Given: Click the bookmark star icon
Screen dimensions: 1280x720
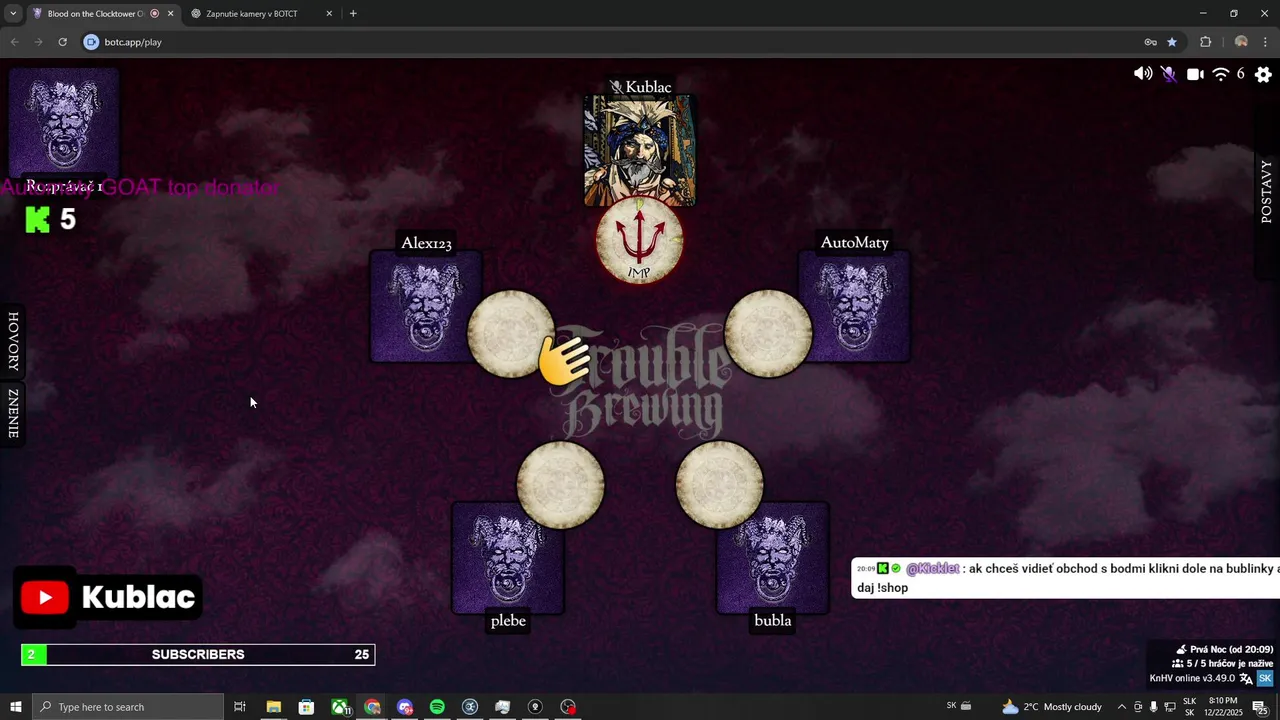Looking at the screenshot, I should (1172, 42).
